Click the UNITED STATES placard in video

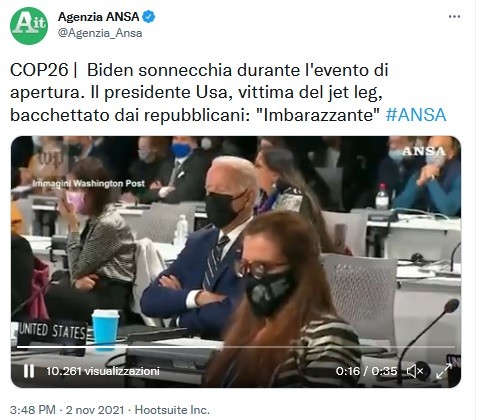(x=52, y=332)
